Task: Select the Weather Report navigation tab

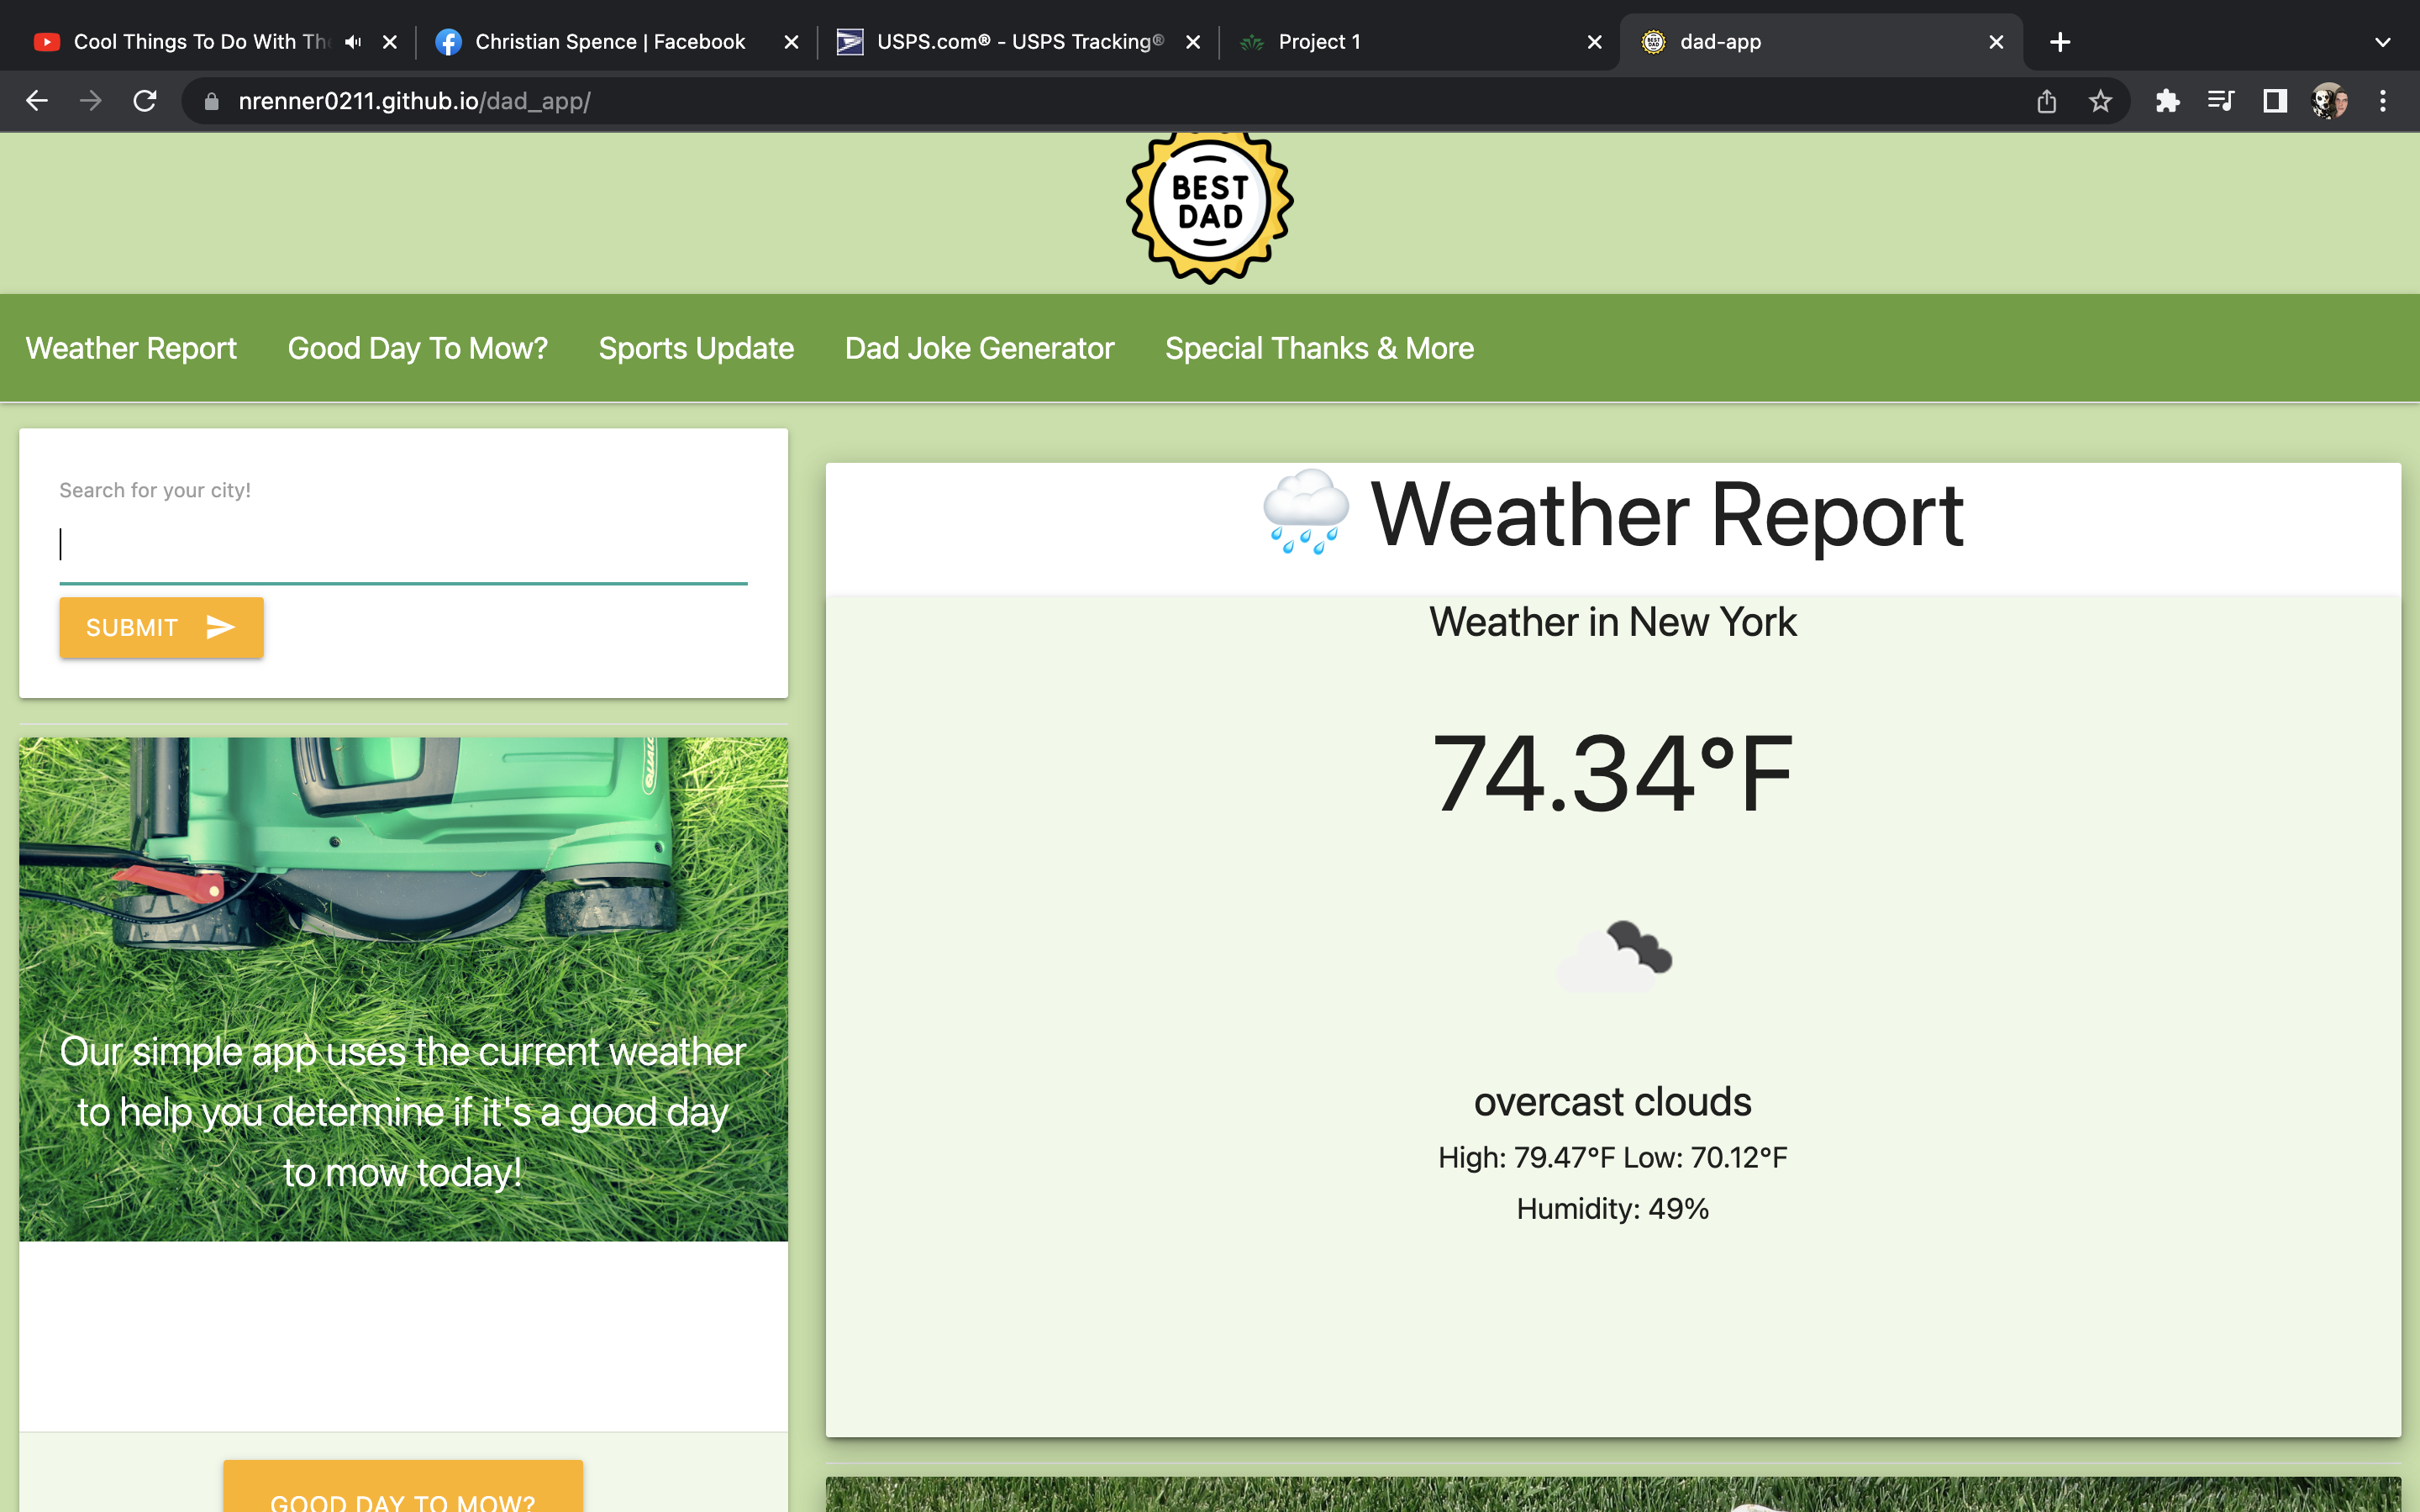Action: pyautogui.click(x=131, y=349)
